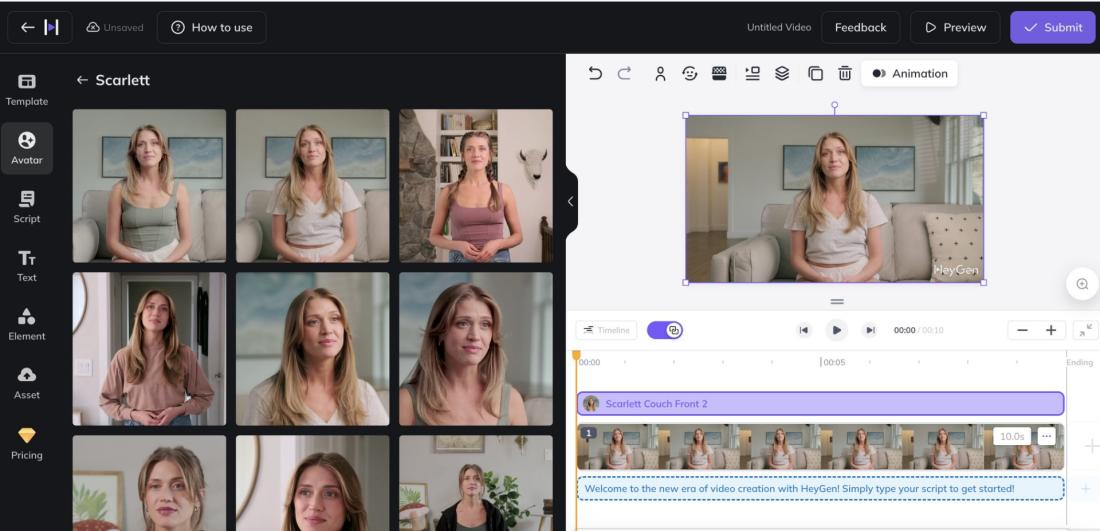The height and width of the screenshot is (531, 1100).
Task: Open the Feedback form
Action: (860, 27)
